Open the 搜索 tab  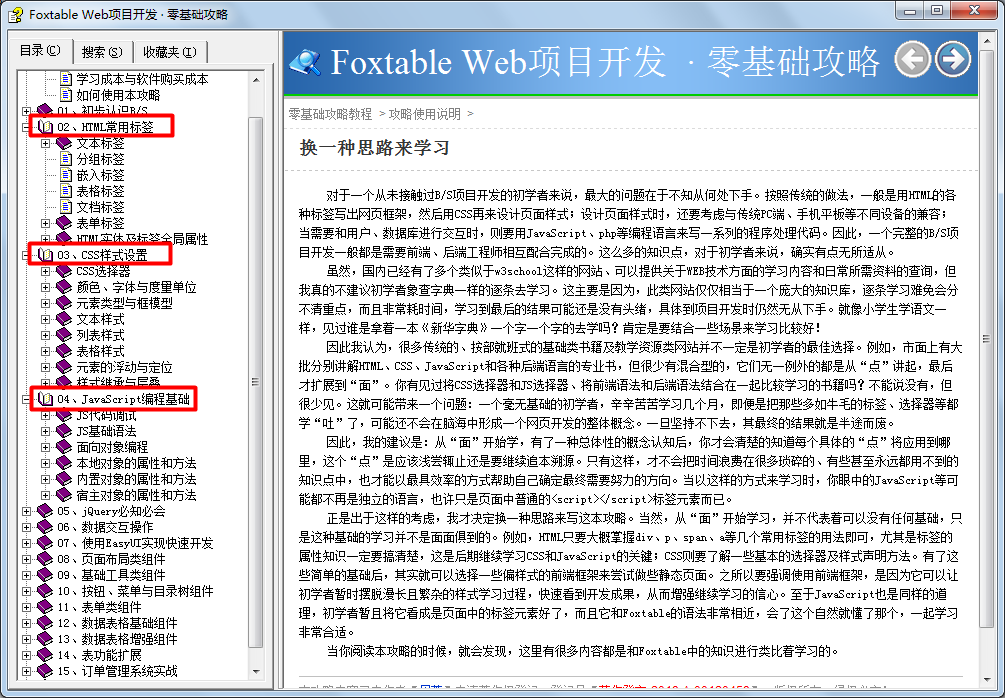102,52
